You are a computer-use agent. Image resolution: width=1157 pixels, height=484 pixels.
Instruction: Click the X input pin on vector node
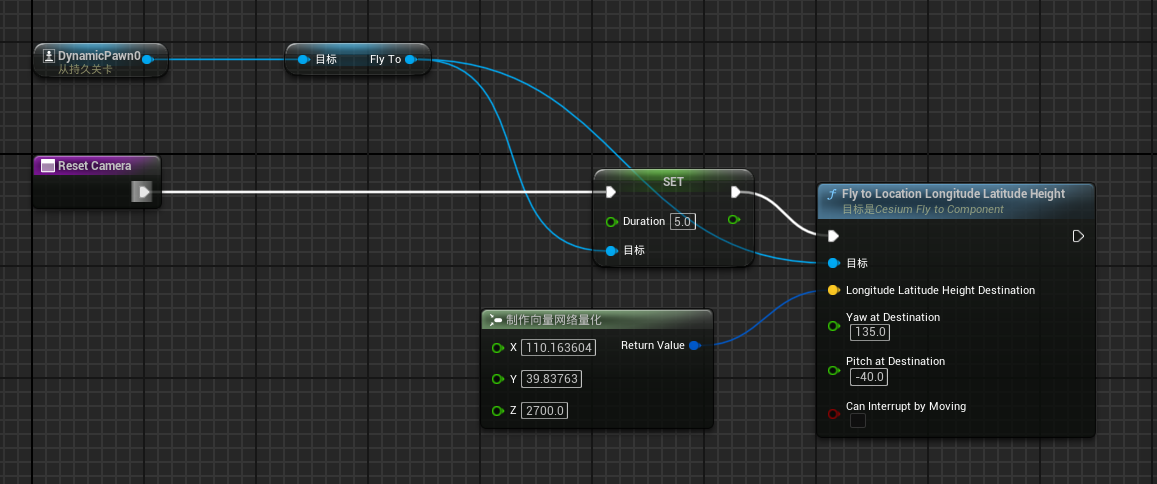497,348
